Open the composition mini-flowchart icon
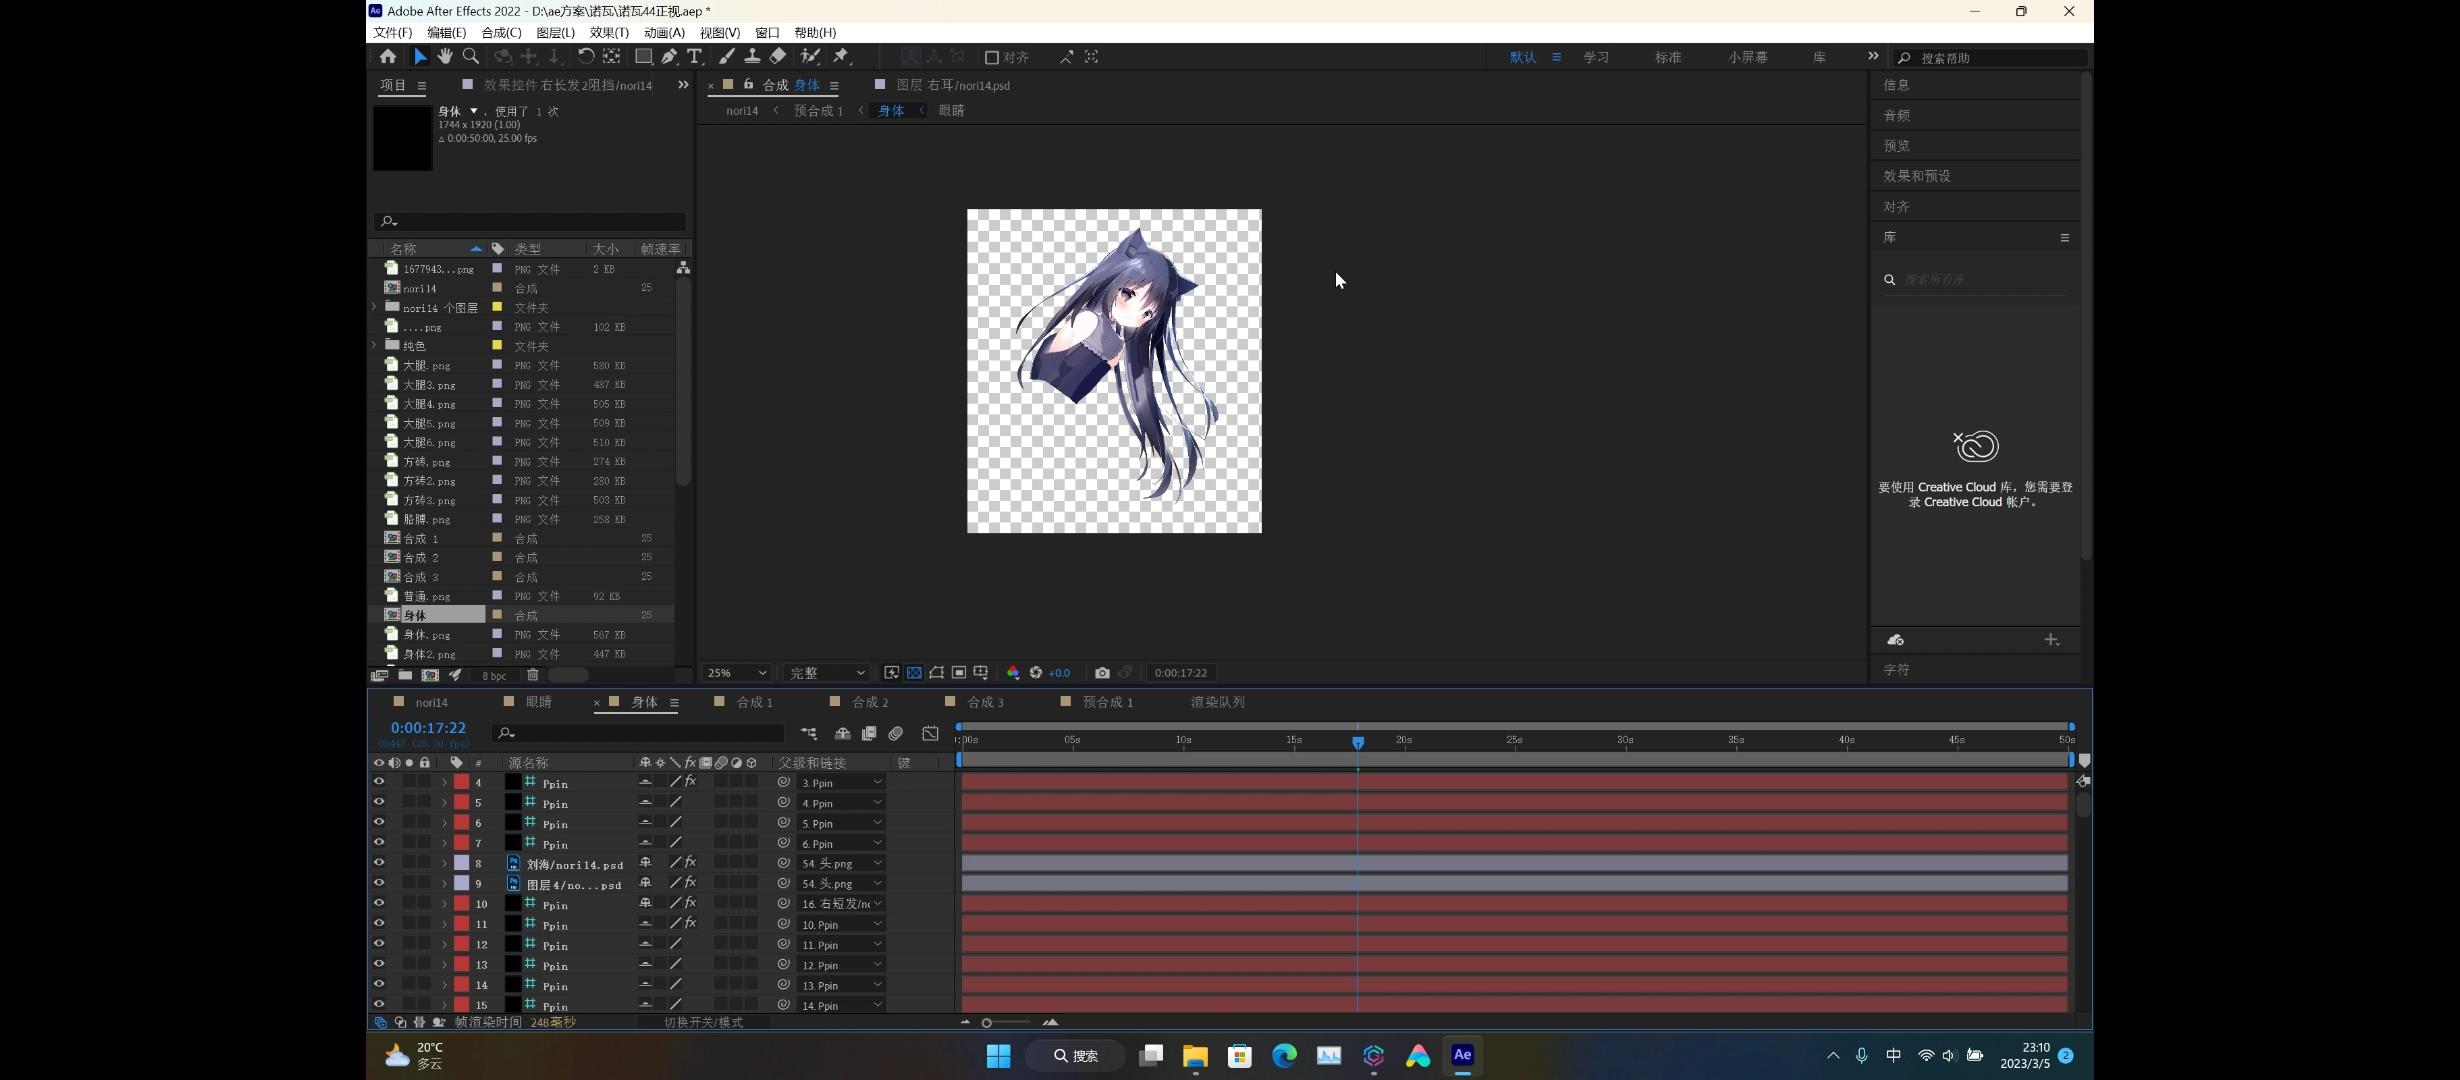 pyautogui.click(x=808, y=734)
